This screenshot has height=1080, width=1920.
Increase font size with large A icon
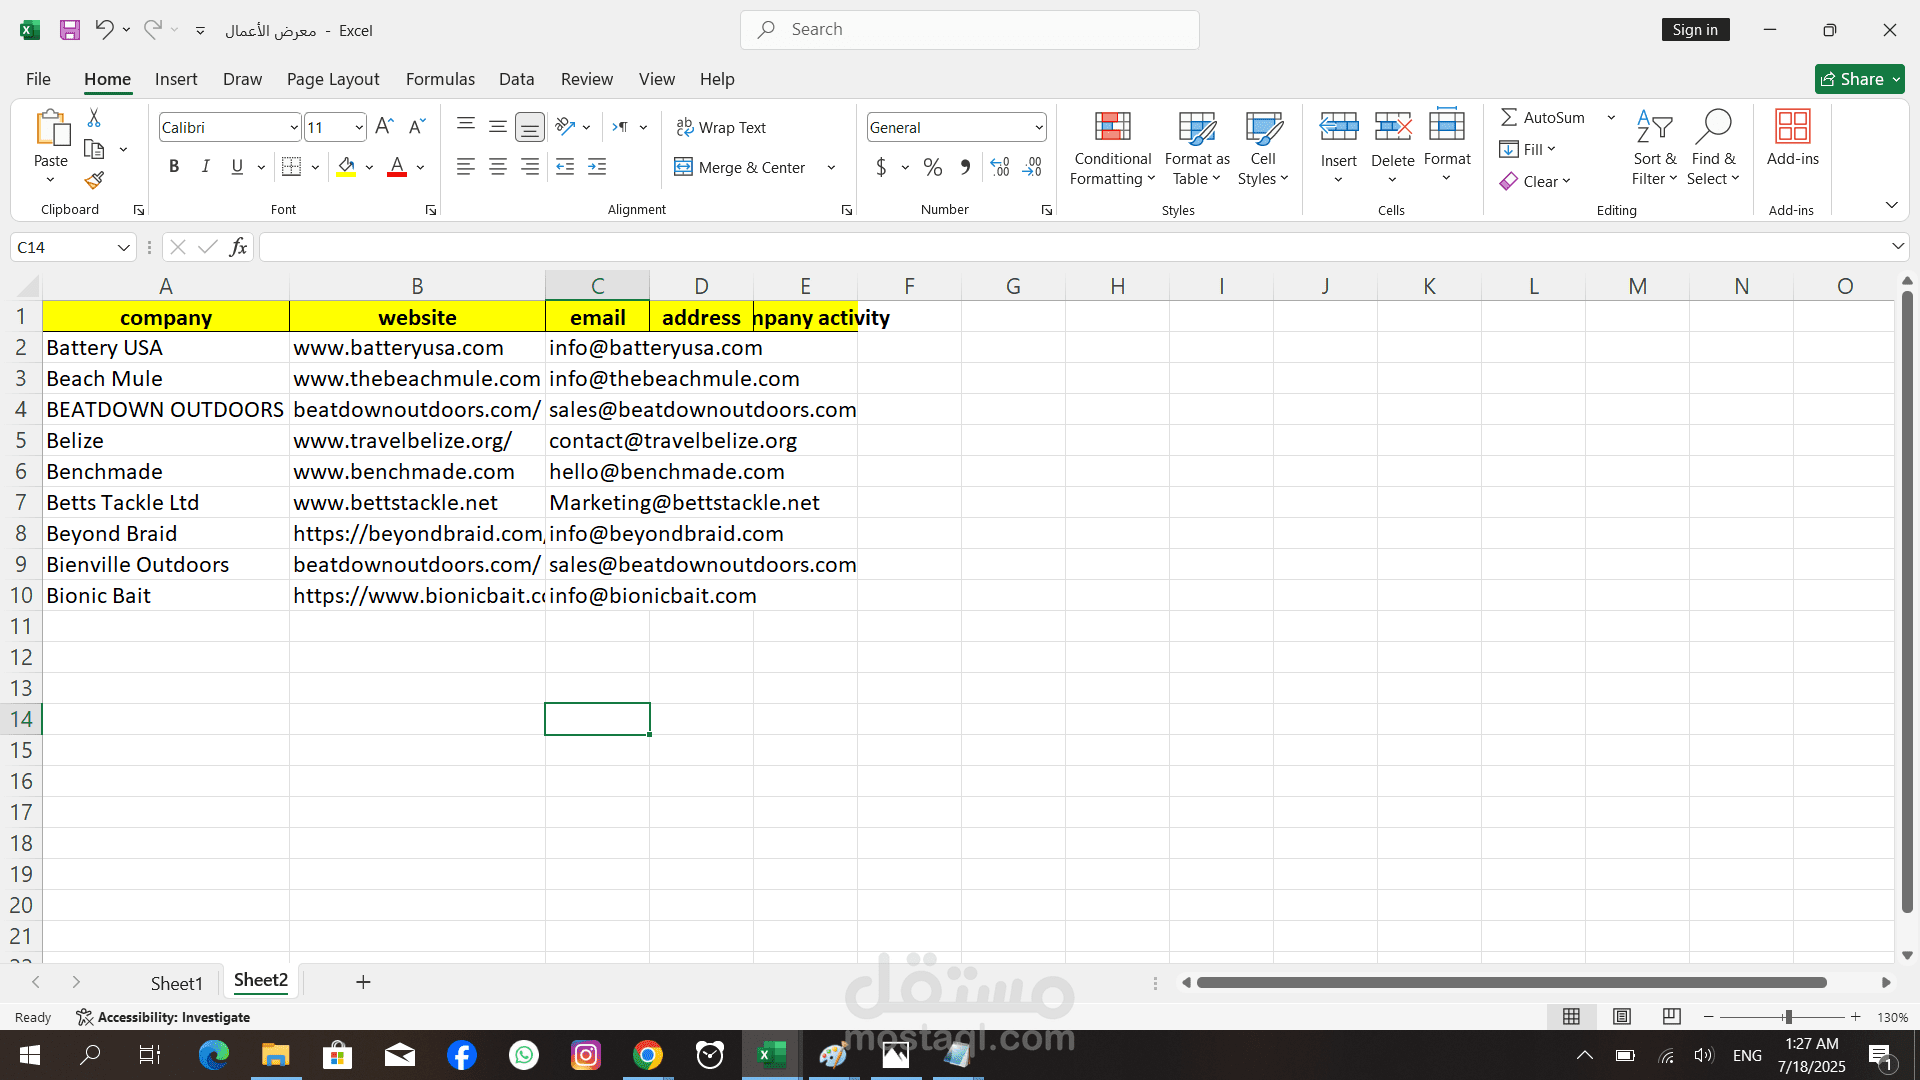(384, 127)
